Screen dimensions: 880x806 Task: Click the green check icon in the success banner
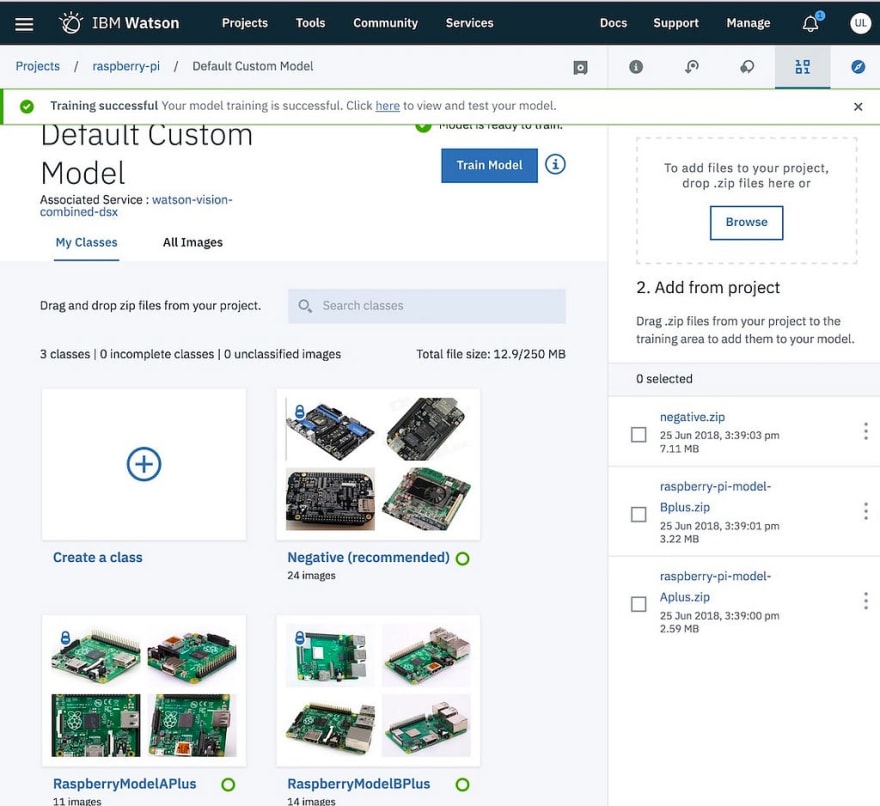26,106
